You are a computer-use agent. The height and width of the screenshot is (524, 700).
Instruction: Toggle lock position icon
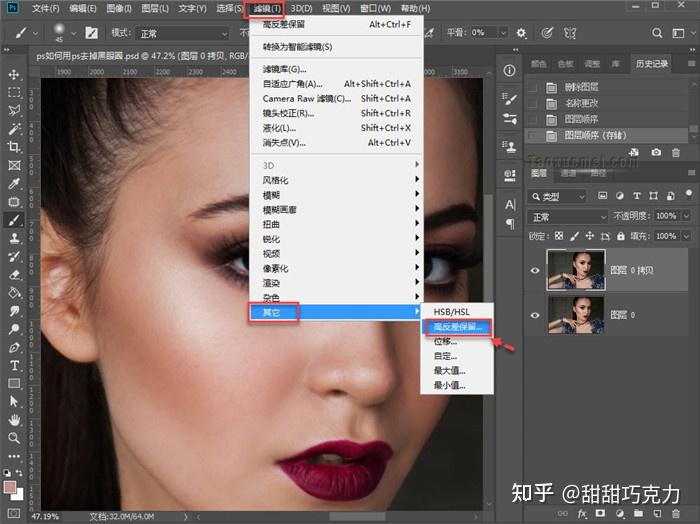click(x=590, y=236)
